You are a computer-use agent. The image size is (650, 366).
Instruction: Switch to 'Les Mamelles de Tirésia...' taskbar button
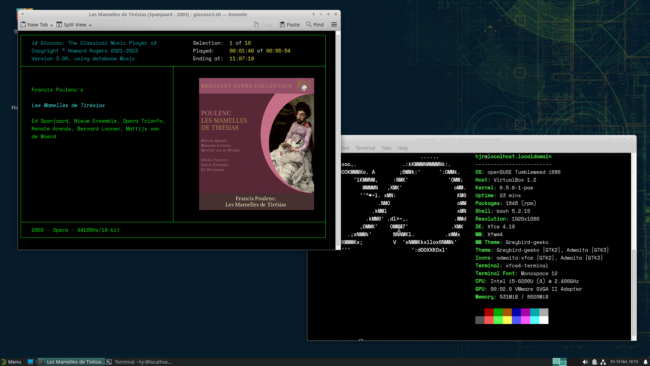pyautogui.click(x=71, y=362)
